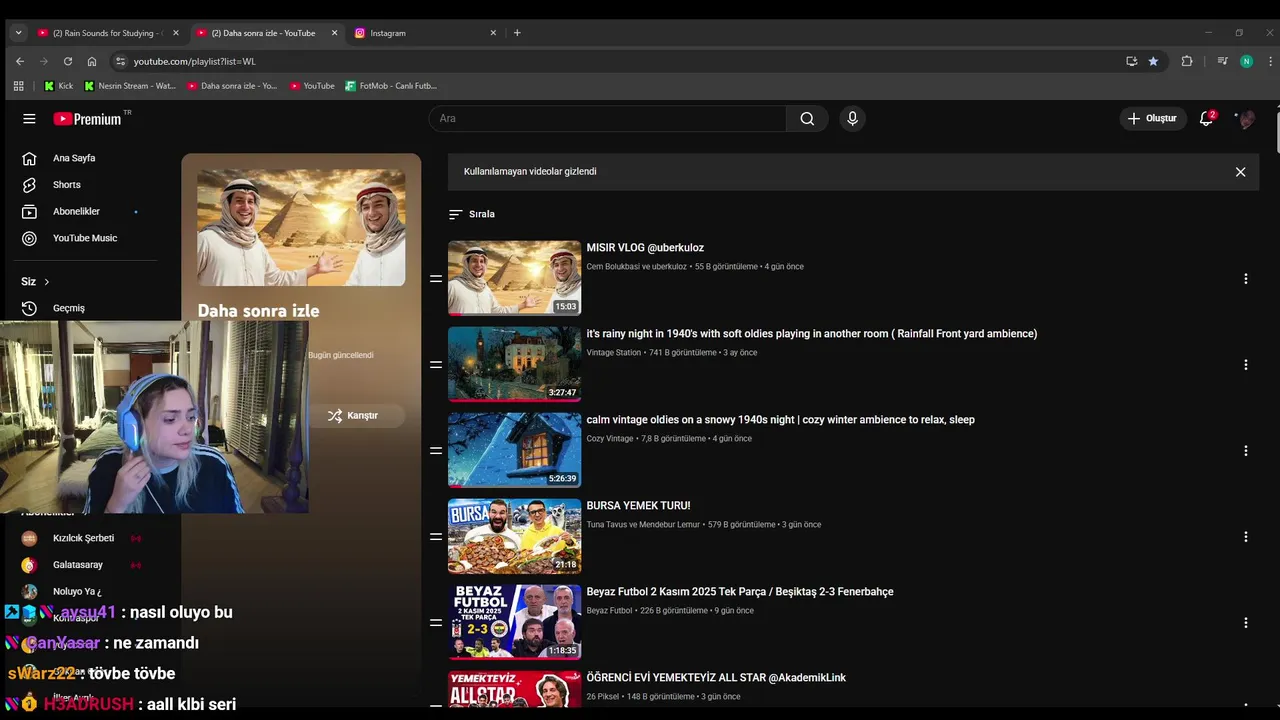Image resolution: width=1280 pixels, height=720 pixels.
Task: Open options for calm vintage oldies video
Action: pos(1245,451)
